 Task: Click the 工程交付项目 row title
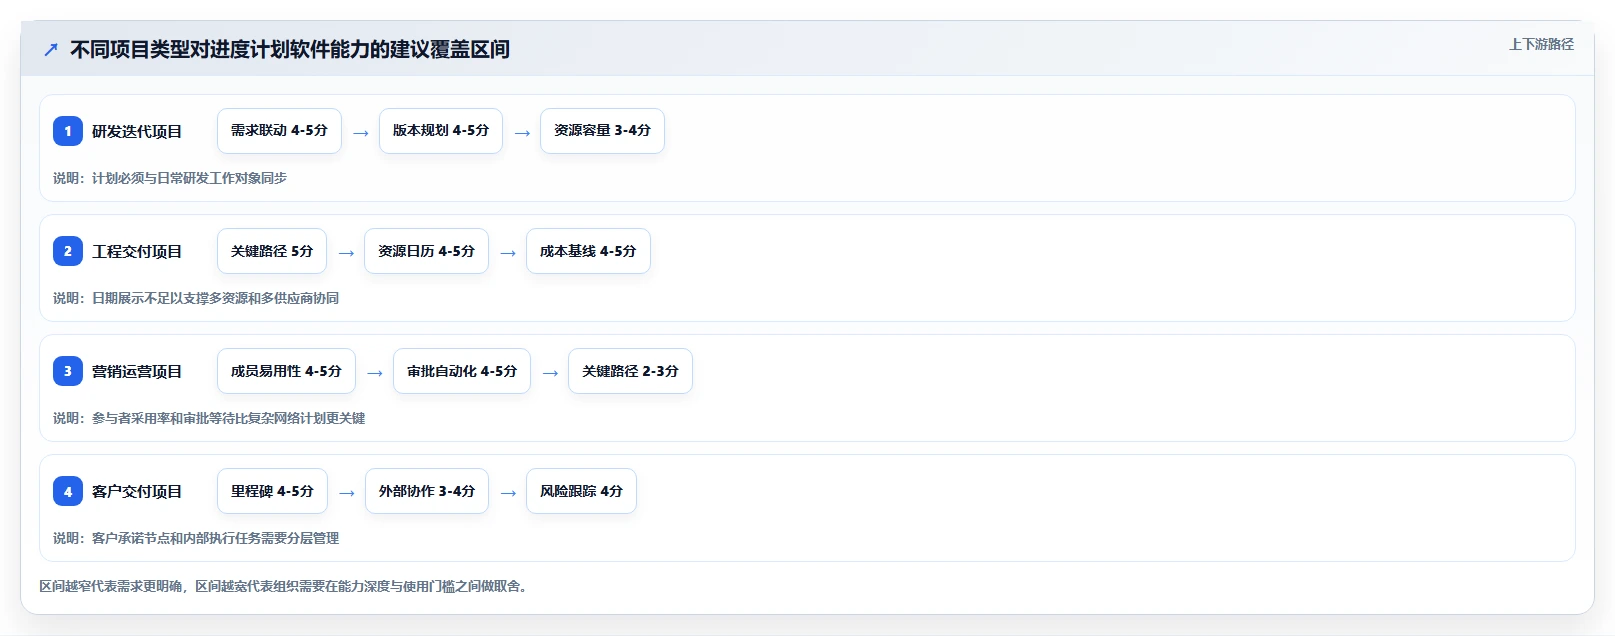137,251
